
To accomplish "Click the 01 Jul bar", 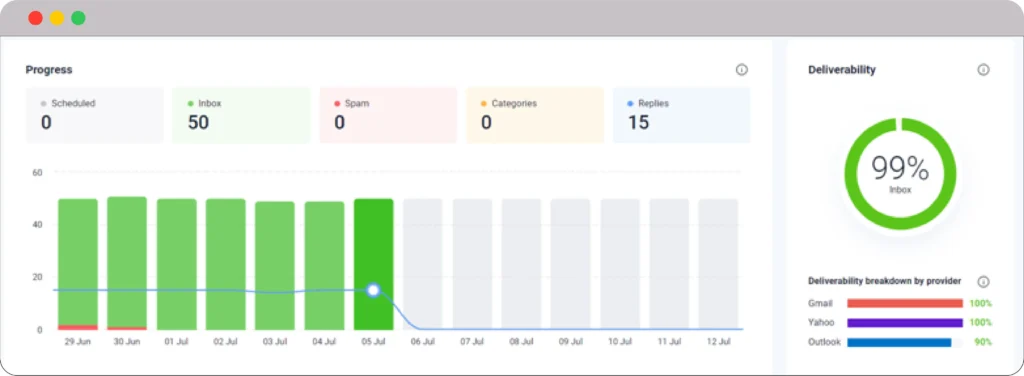I will coord(176,264).
